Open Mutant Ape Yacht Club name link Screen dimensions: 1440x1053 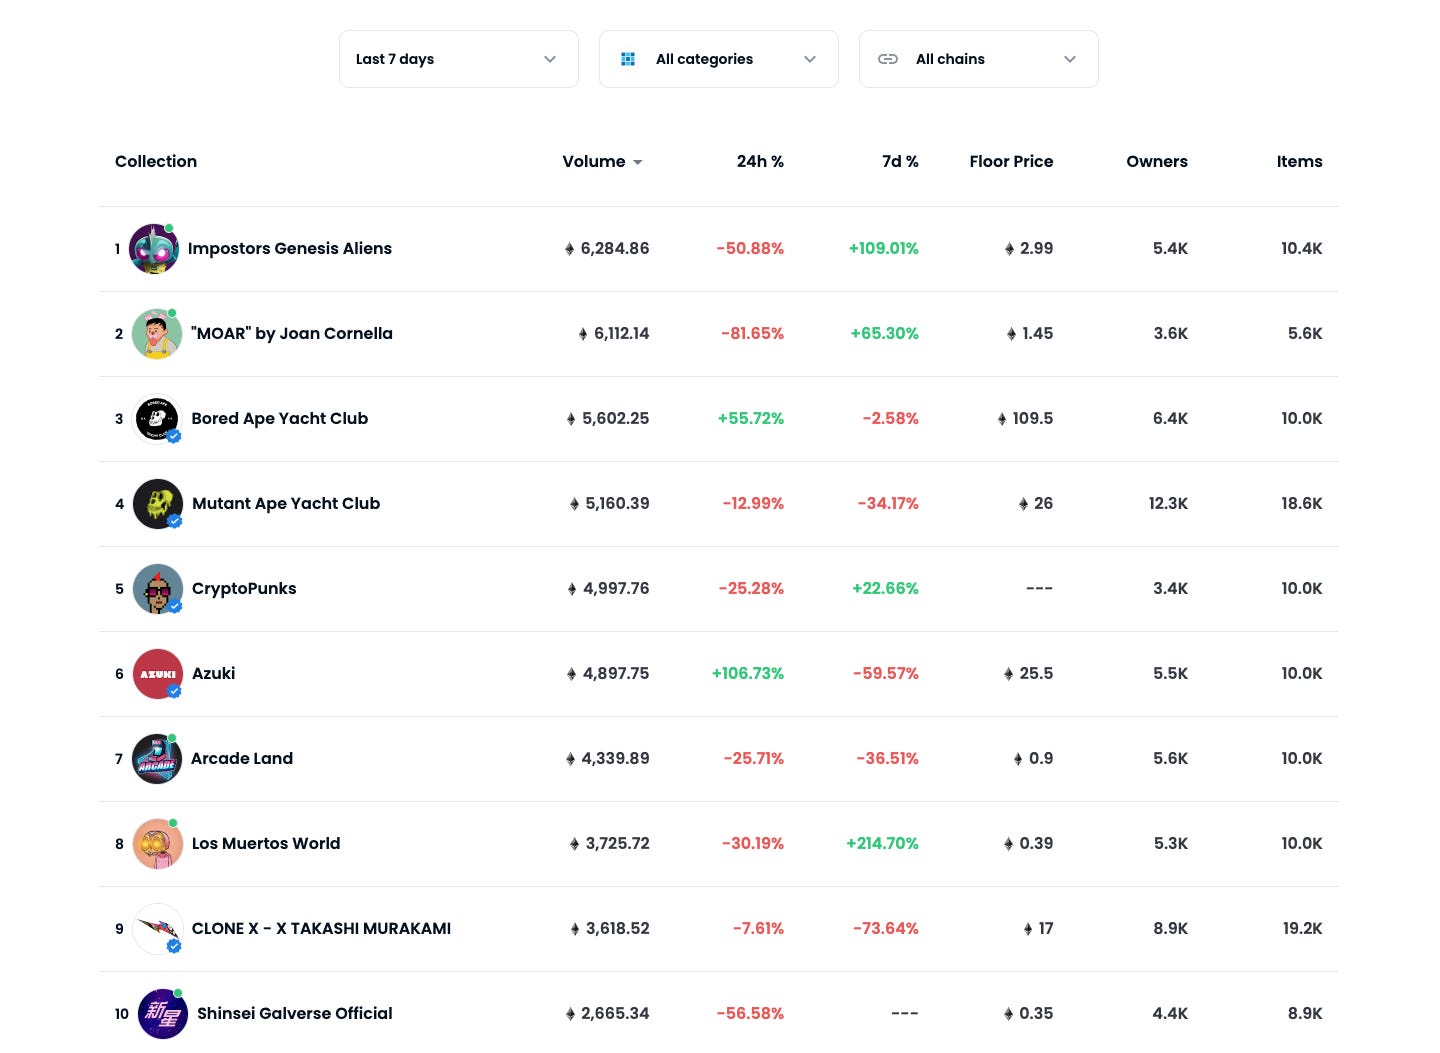point(286,503)
